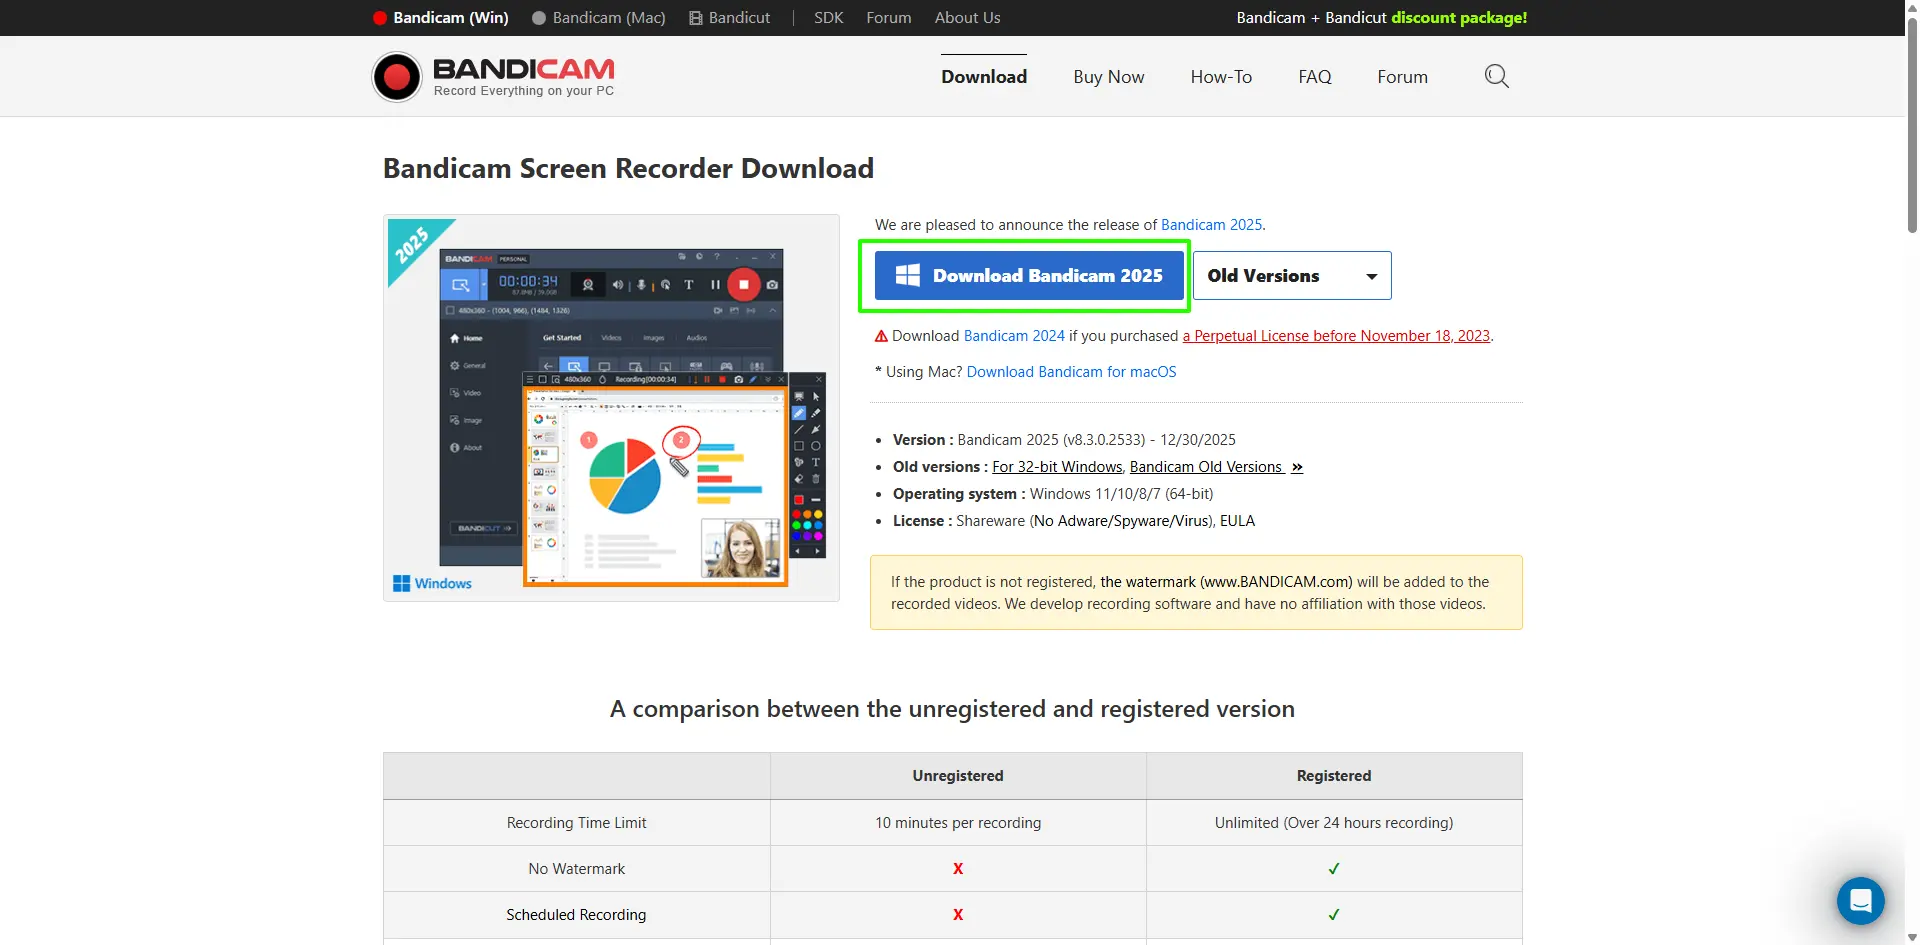1920x945 pixels.
Task: Click the For 32-bit Windows link
Action: point(1056,467)
